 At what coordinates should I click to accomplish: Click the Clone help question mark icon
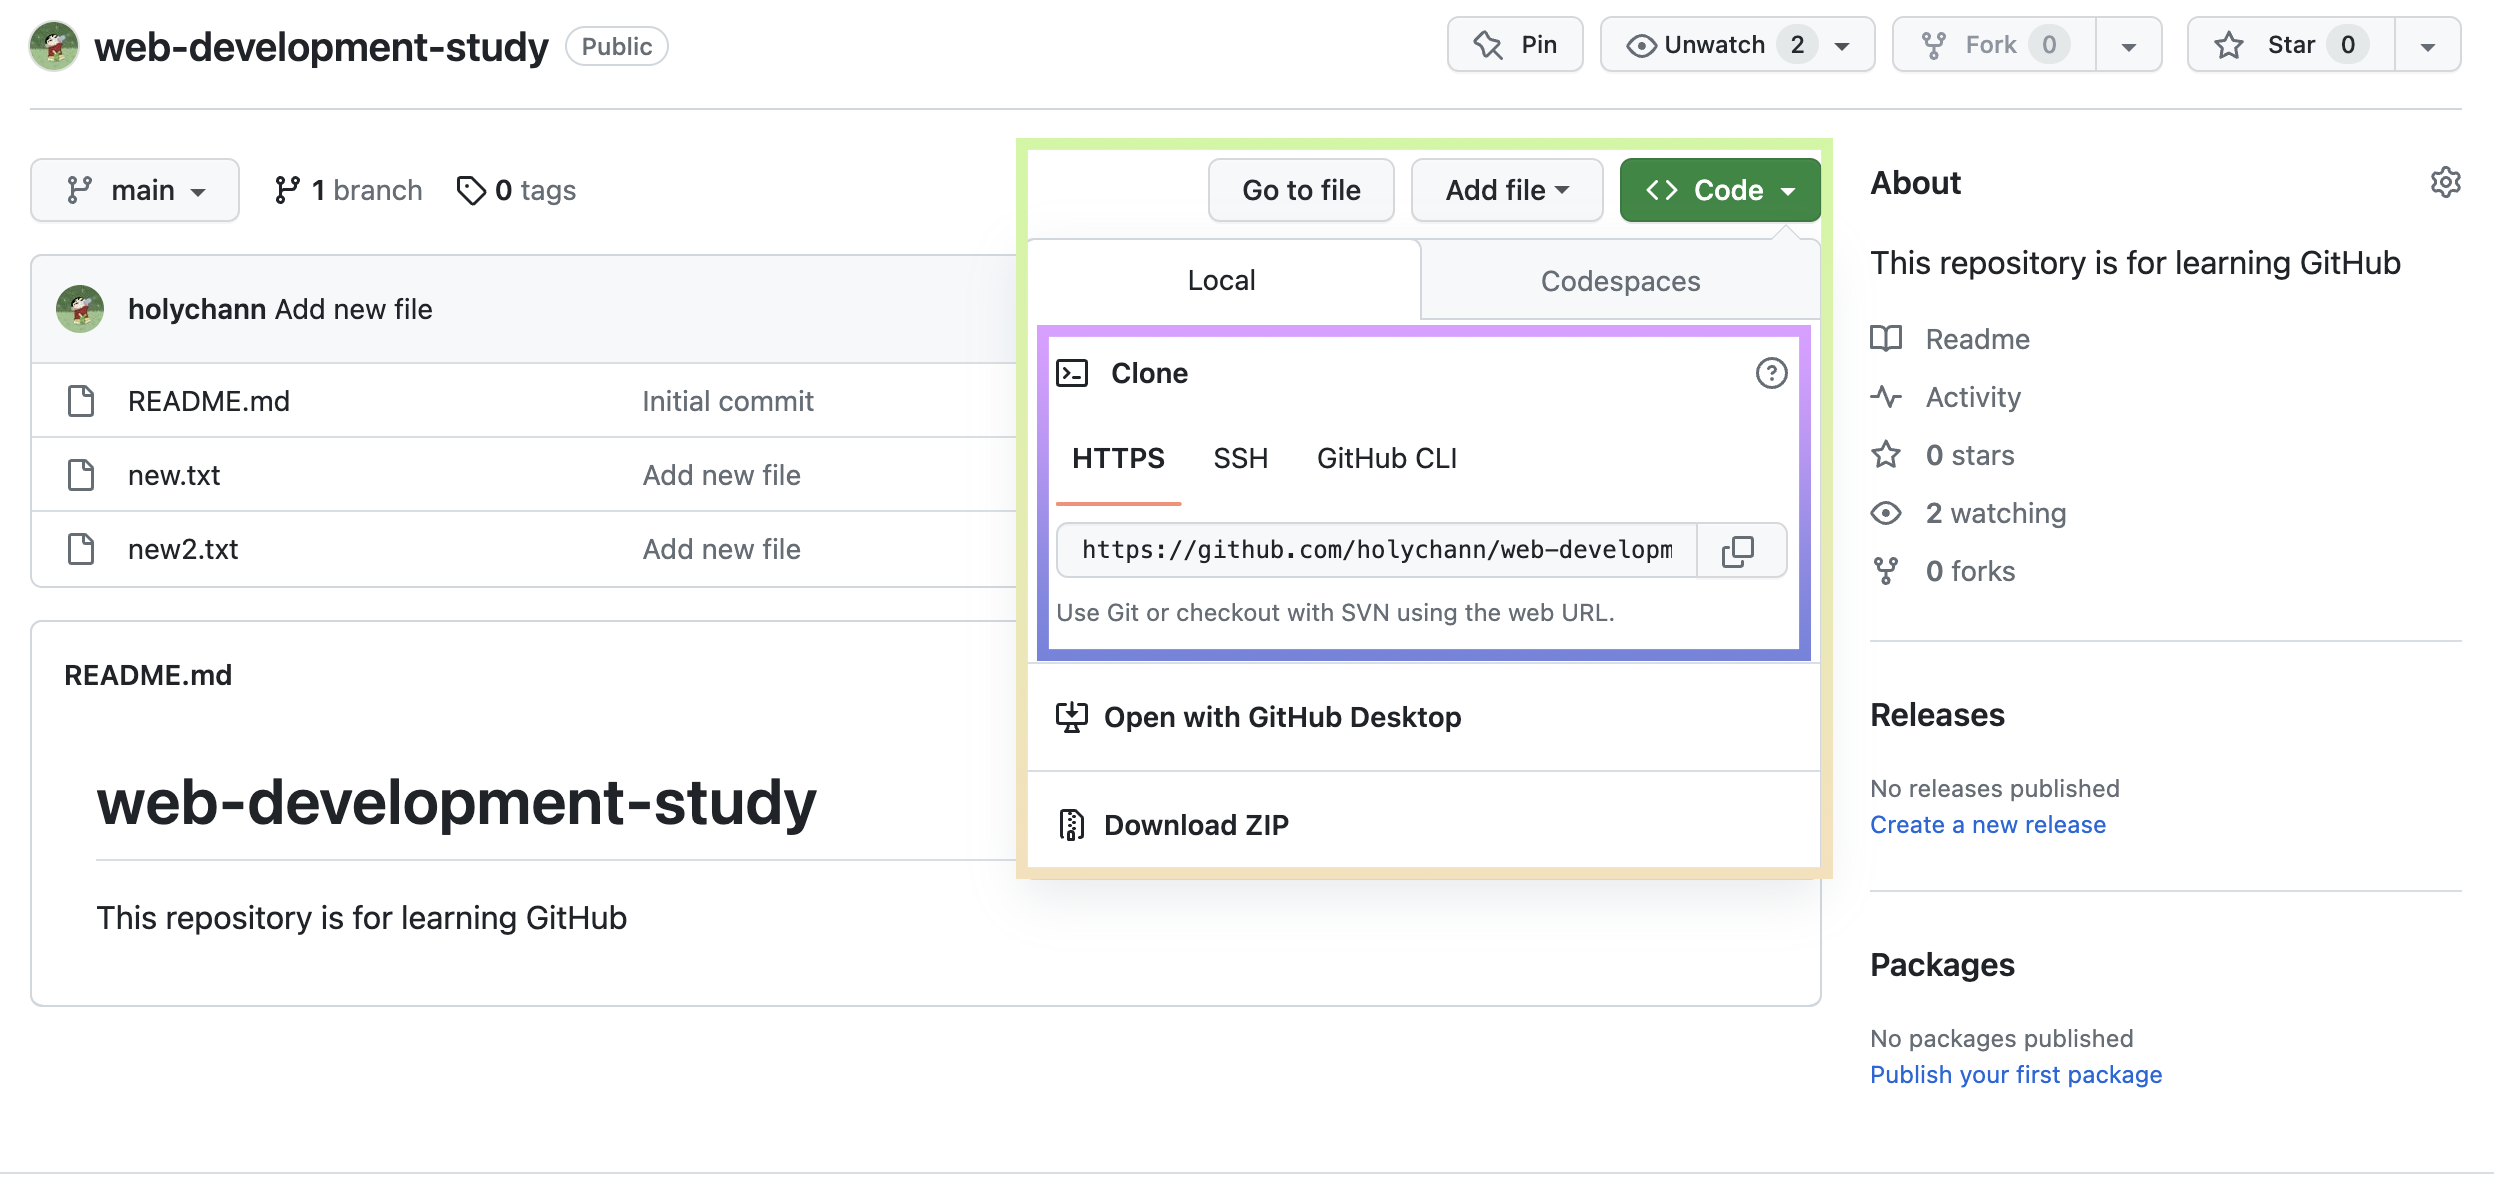tap(1771, 373)
